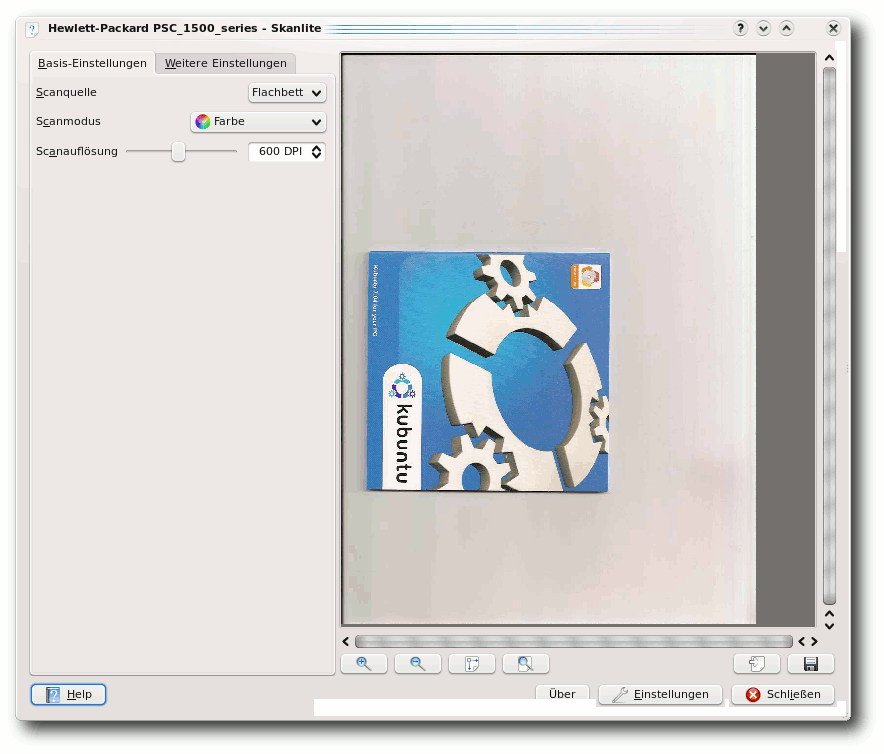
Task: Open the Über dialog
Action: tap(562, 694)
